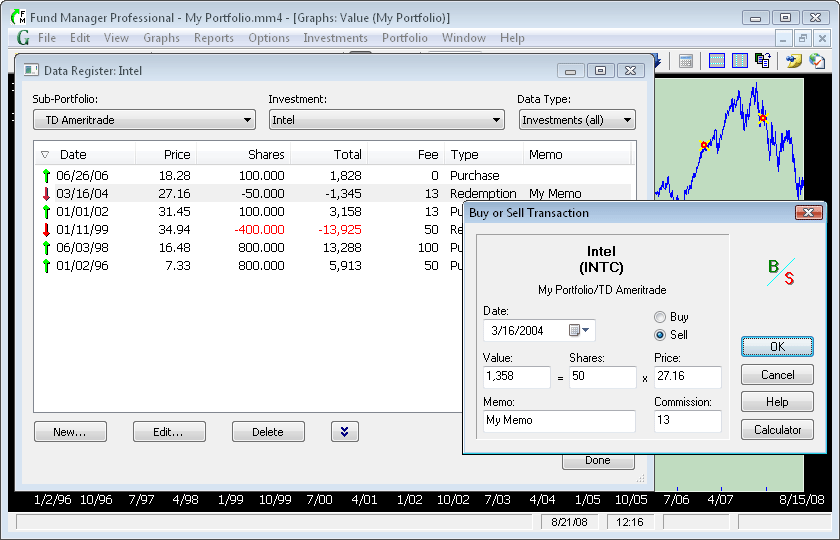Click the Redemption type on 03/16/04 row
The width and height of the screenshot is (840, 540).
click(x=483, y=194)
